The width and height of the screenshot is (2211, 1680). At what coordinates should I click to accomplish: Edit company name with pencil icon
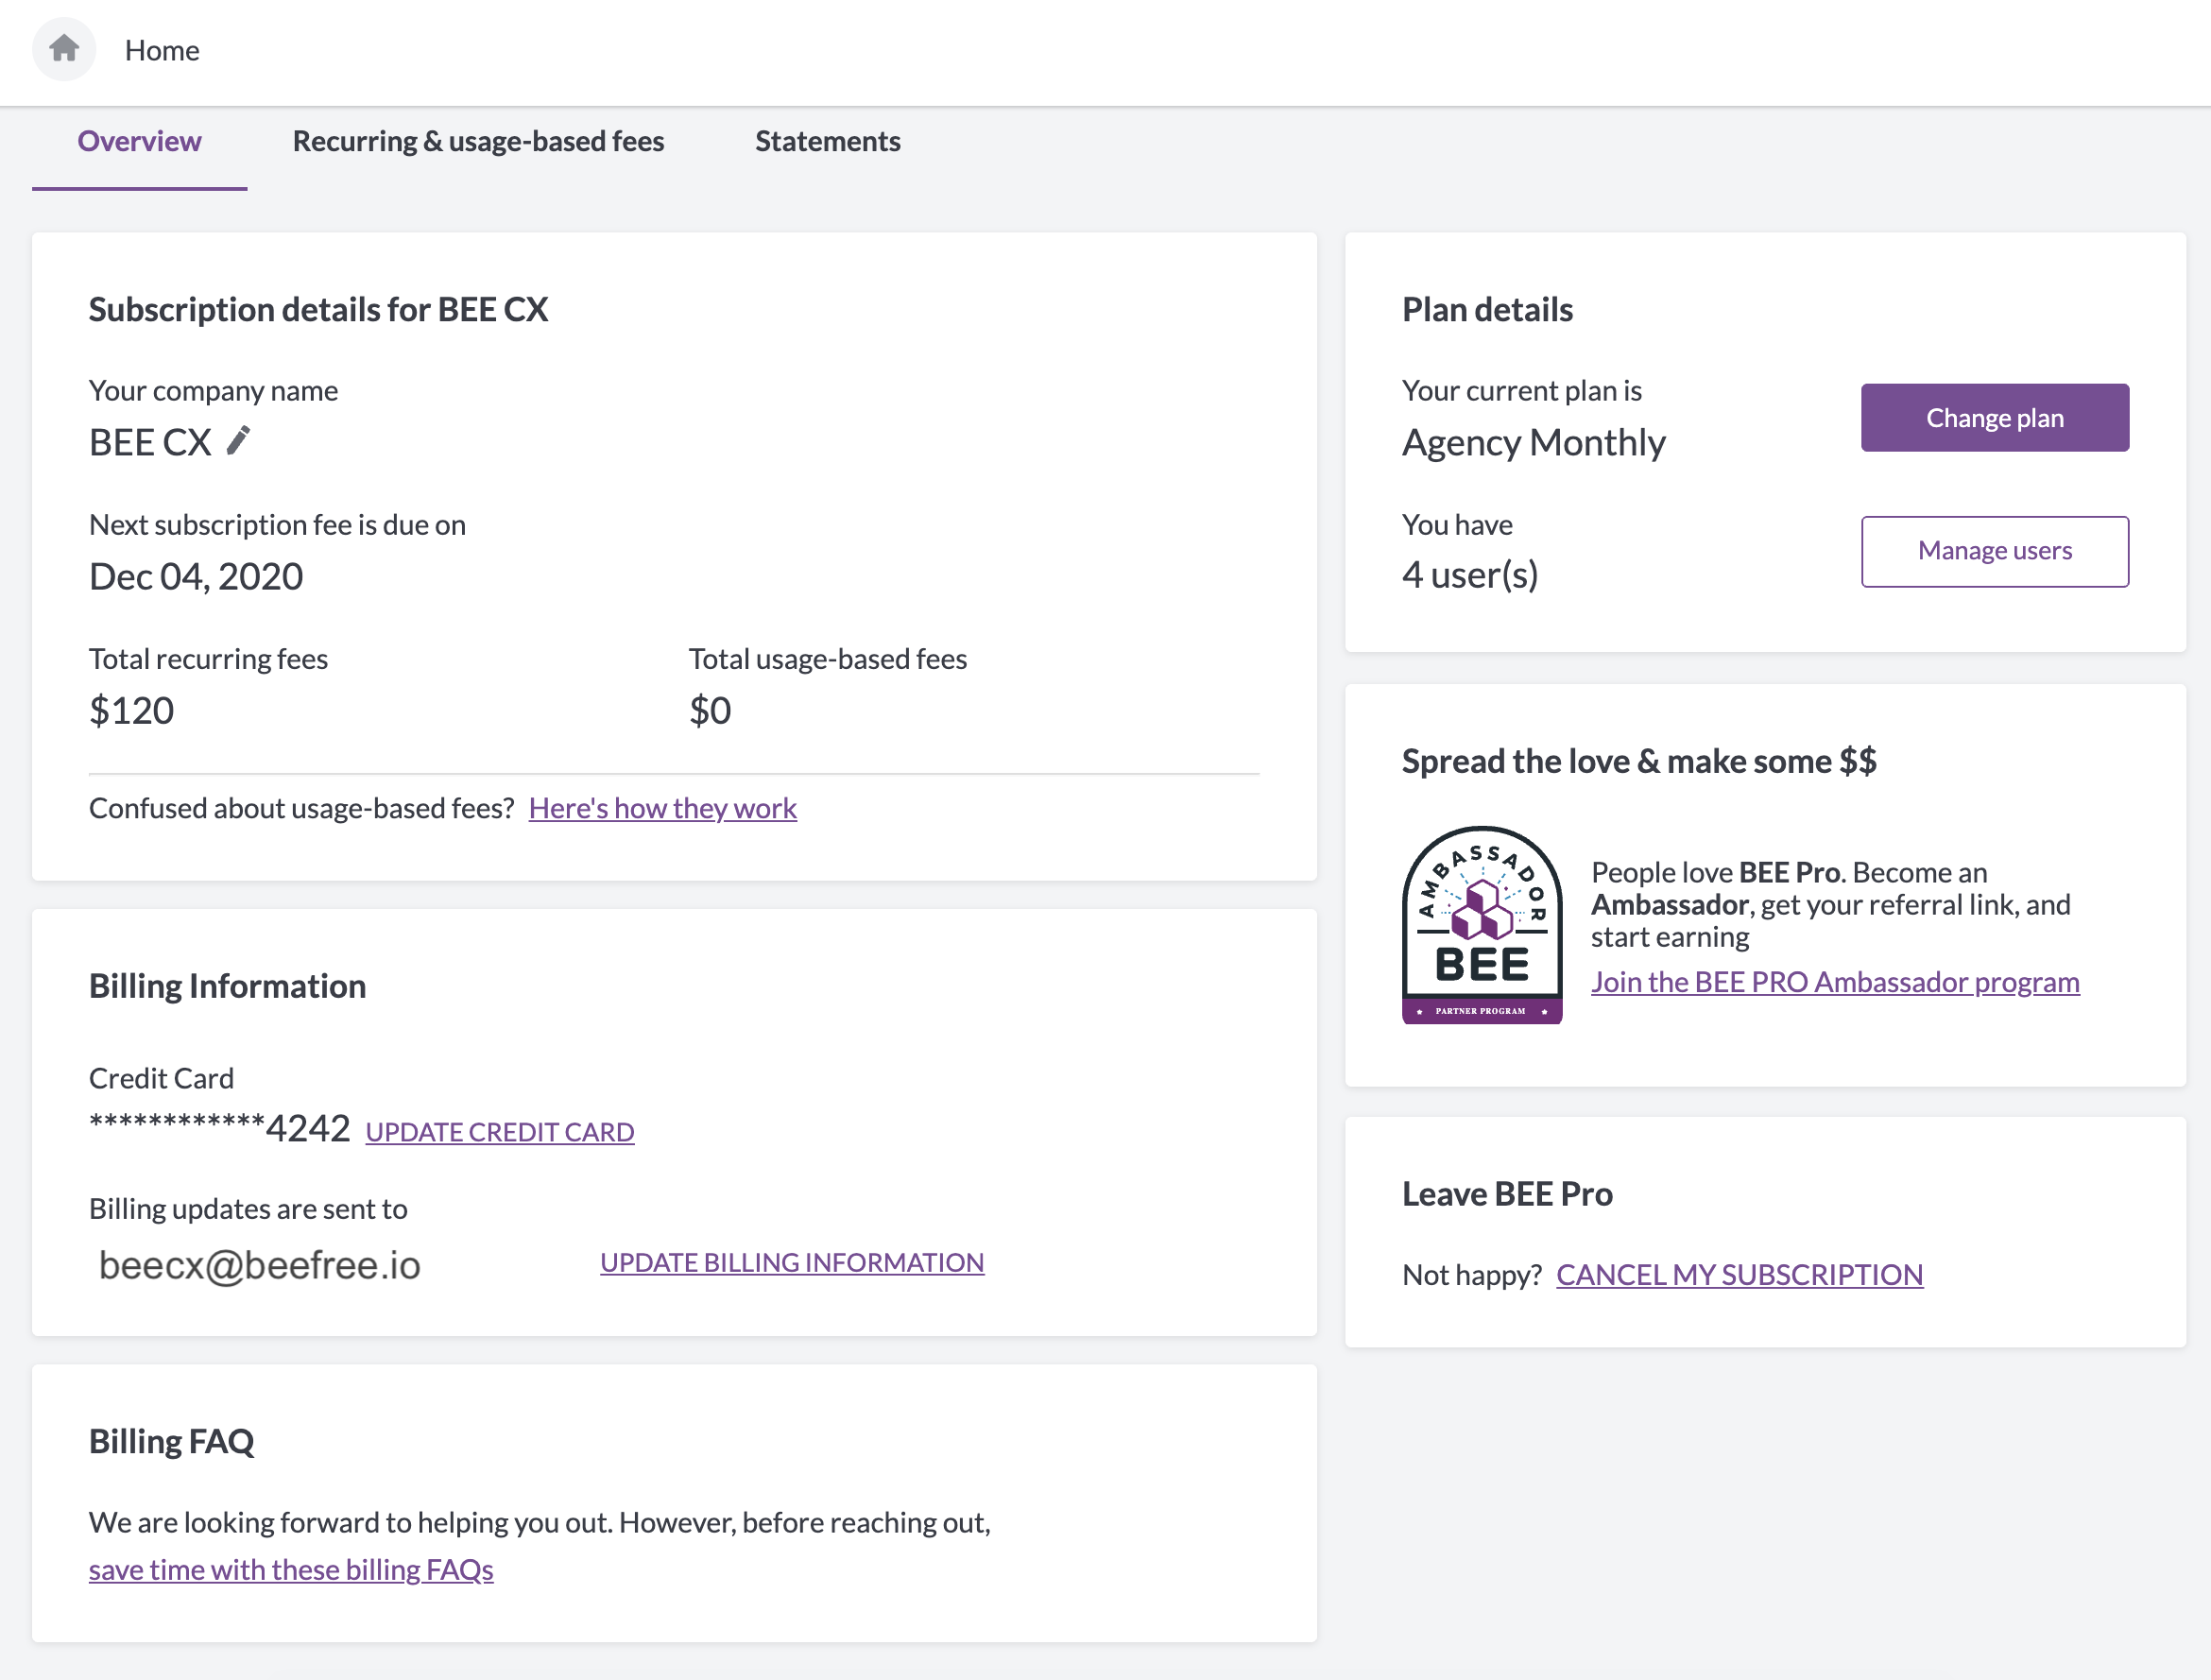[238, 441]
